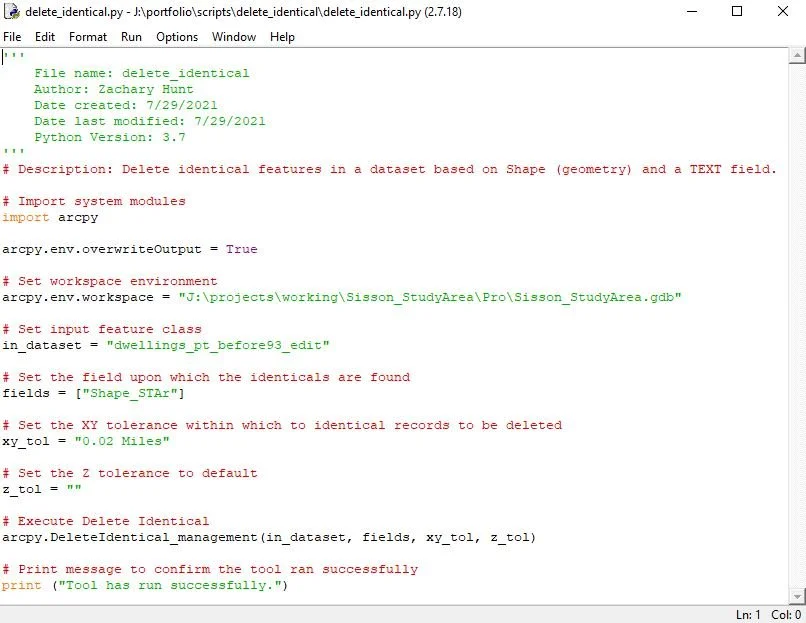806x623 pixels.
Task: Open the Options menu
Action: point(177,37)
